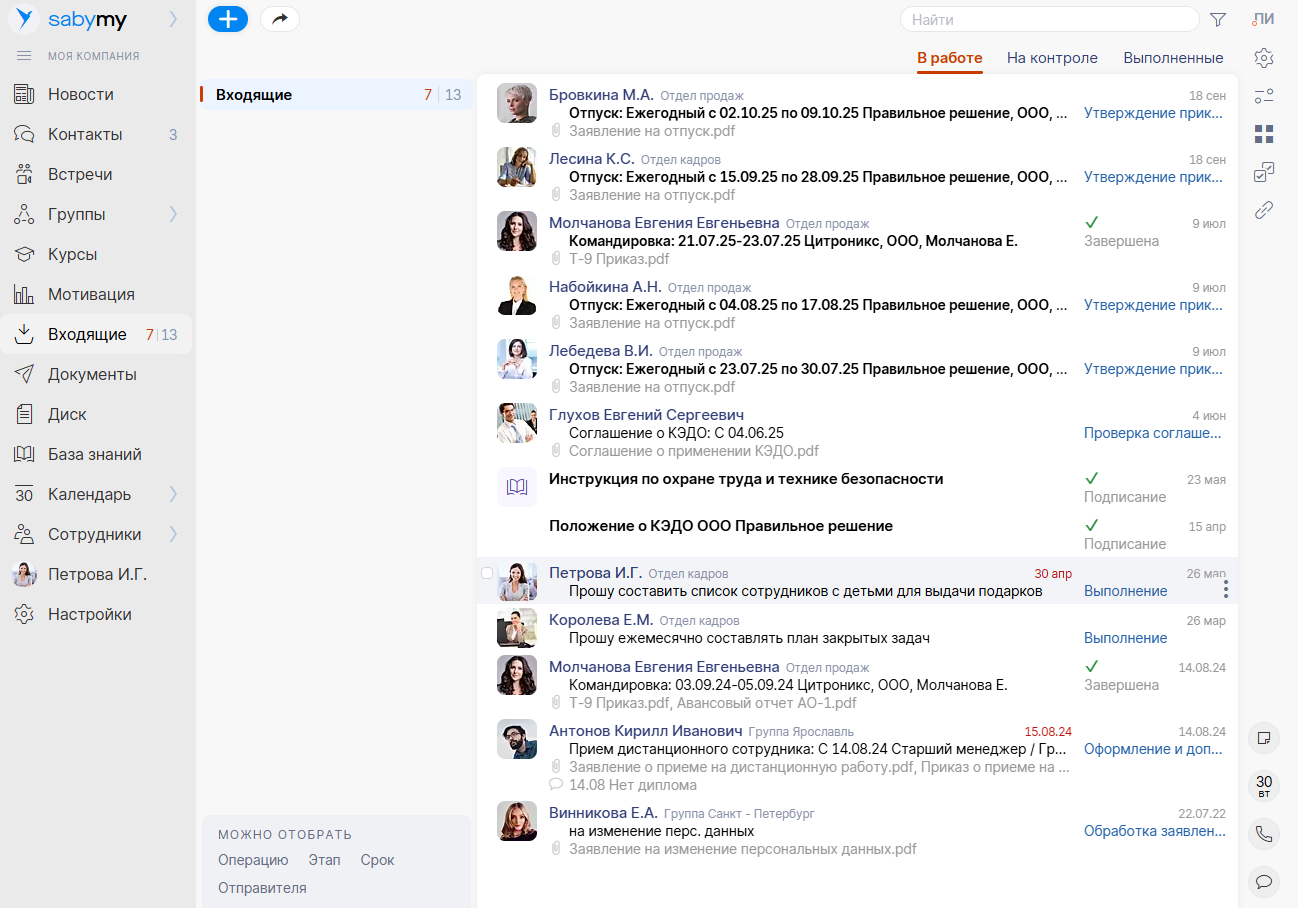1298x908 pixels.
Task: Open the chat messages bubble icon
Action: pyautogui.click(x=1264, y=881)
